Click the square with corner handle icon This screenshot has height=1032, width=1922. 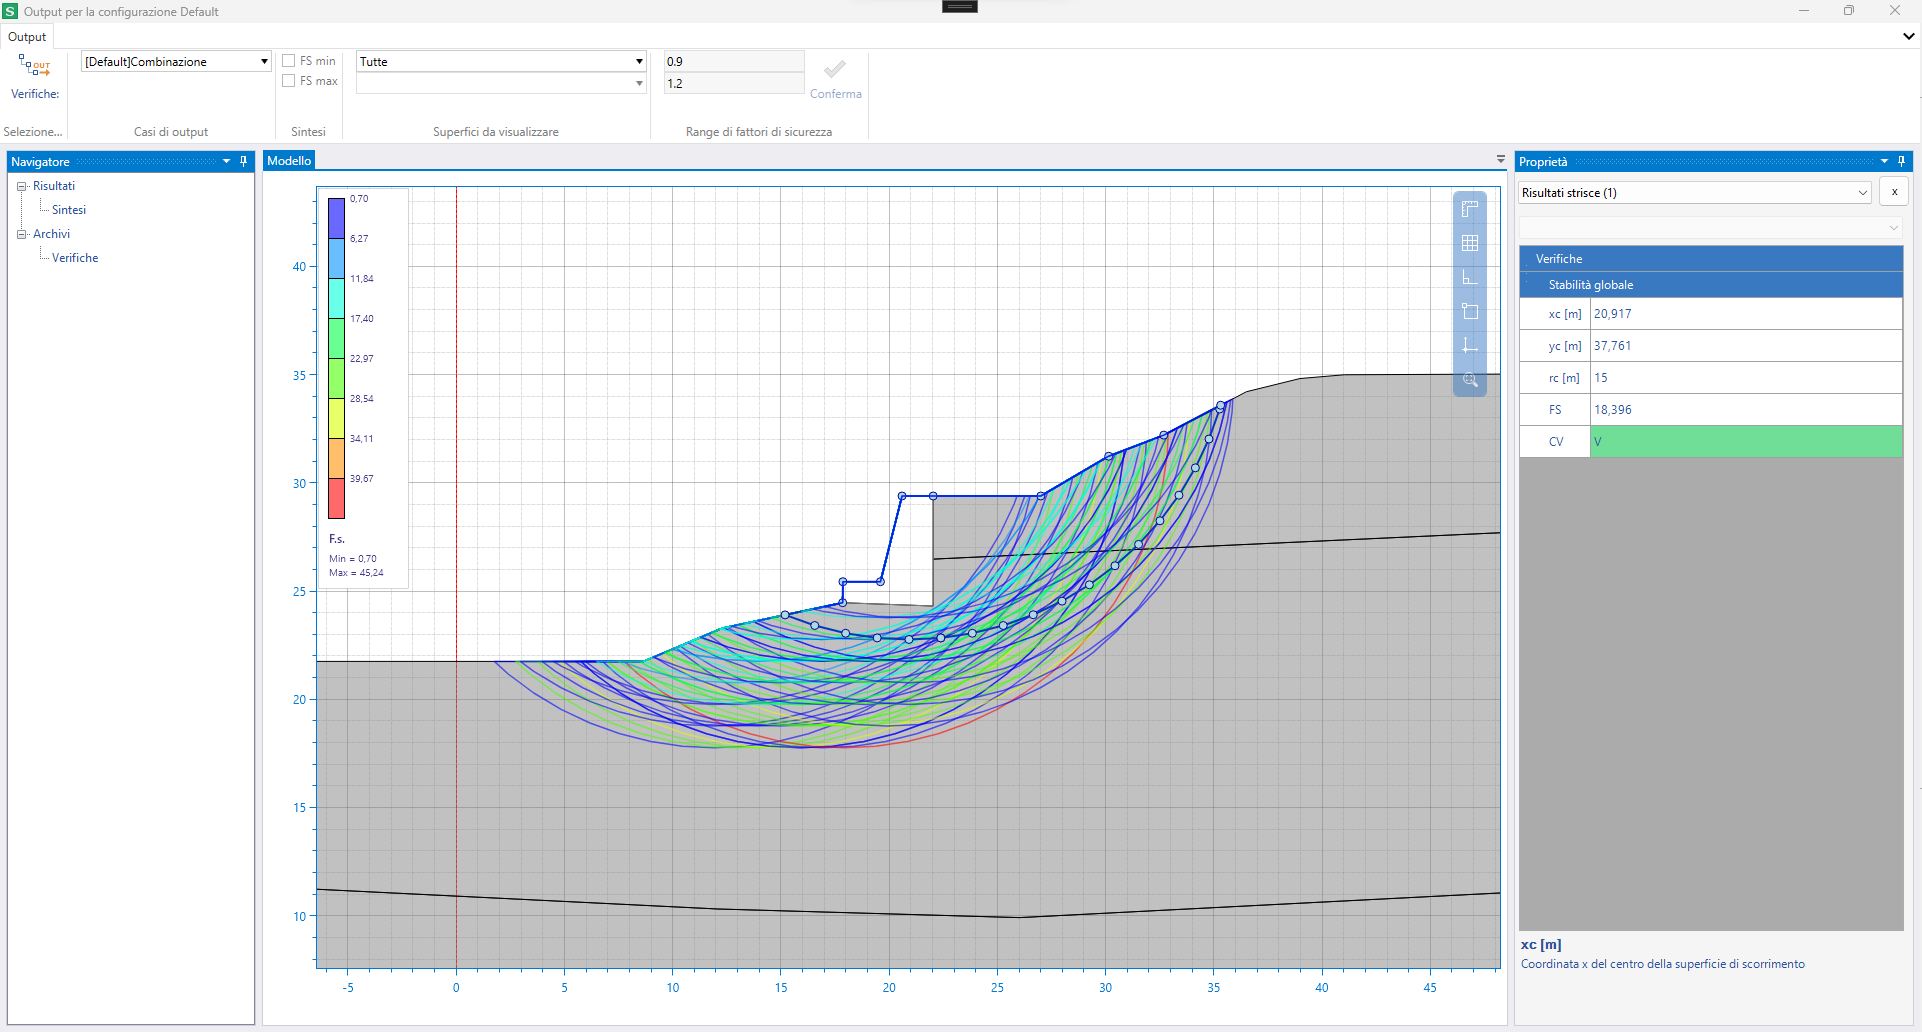pyautogui.click(x=1469, y=311)
